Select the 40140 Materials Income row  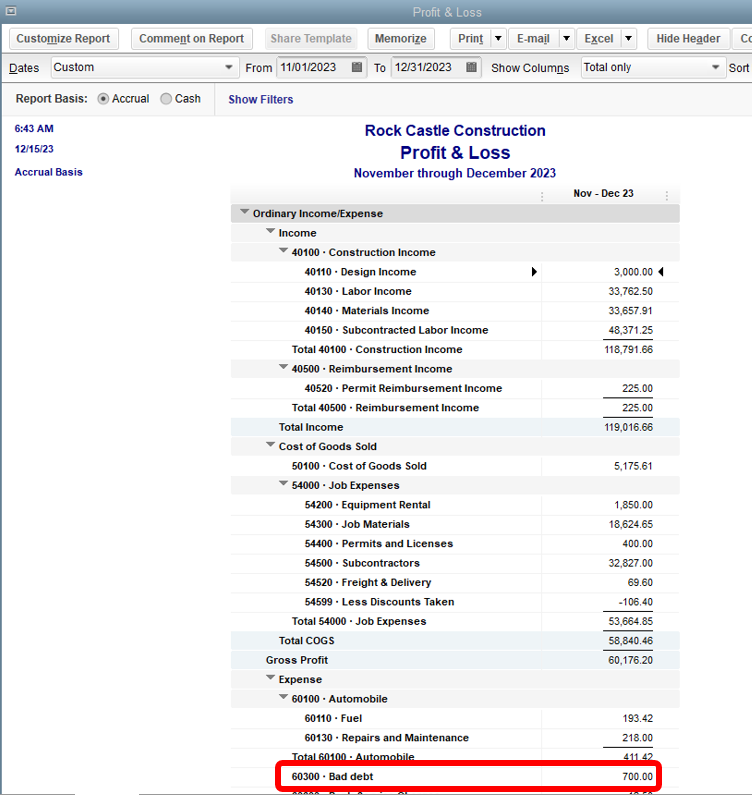pyautogui.click(x=455, y=311)
